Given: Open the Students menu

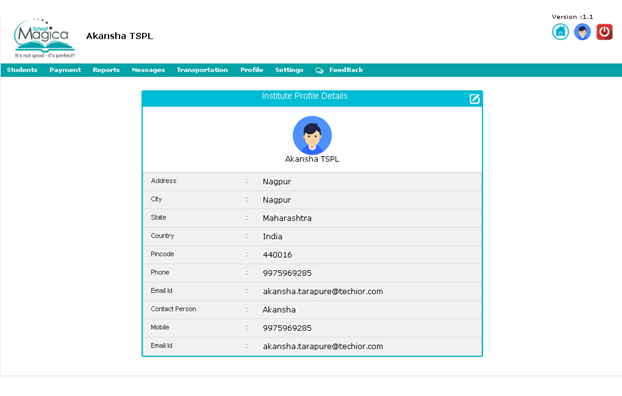Looking at the screenshot, I should tap(22, 70).
